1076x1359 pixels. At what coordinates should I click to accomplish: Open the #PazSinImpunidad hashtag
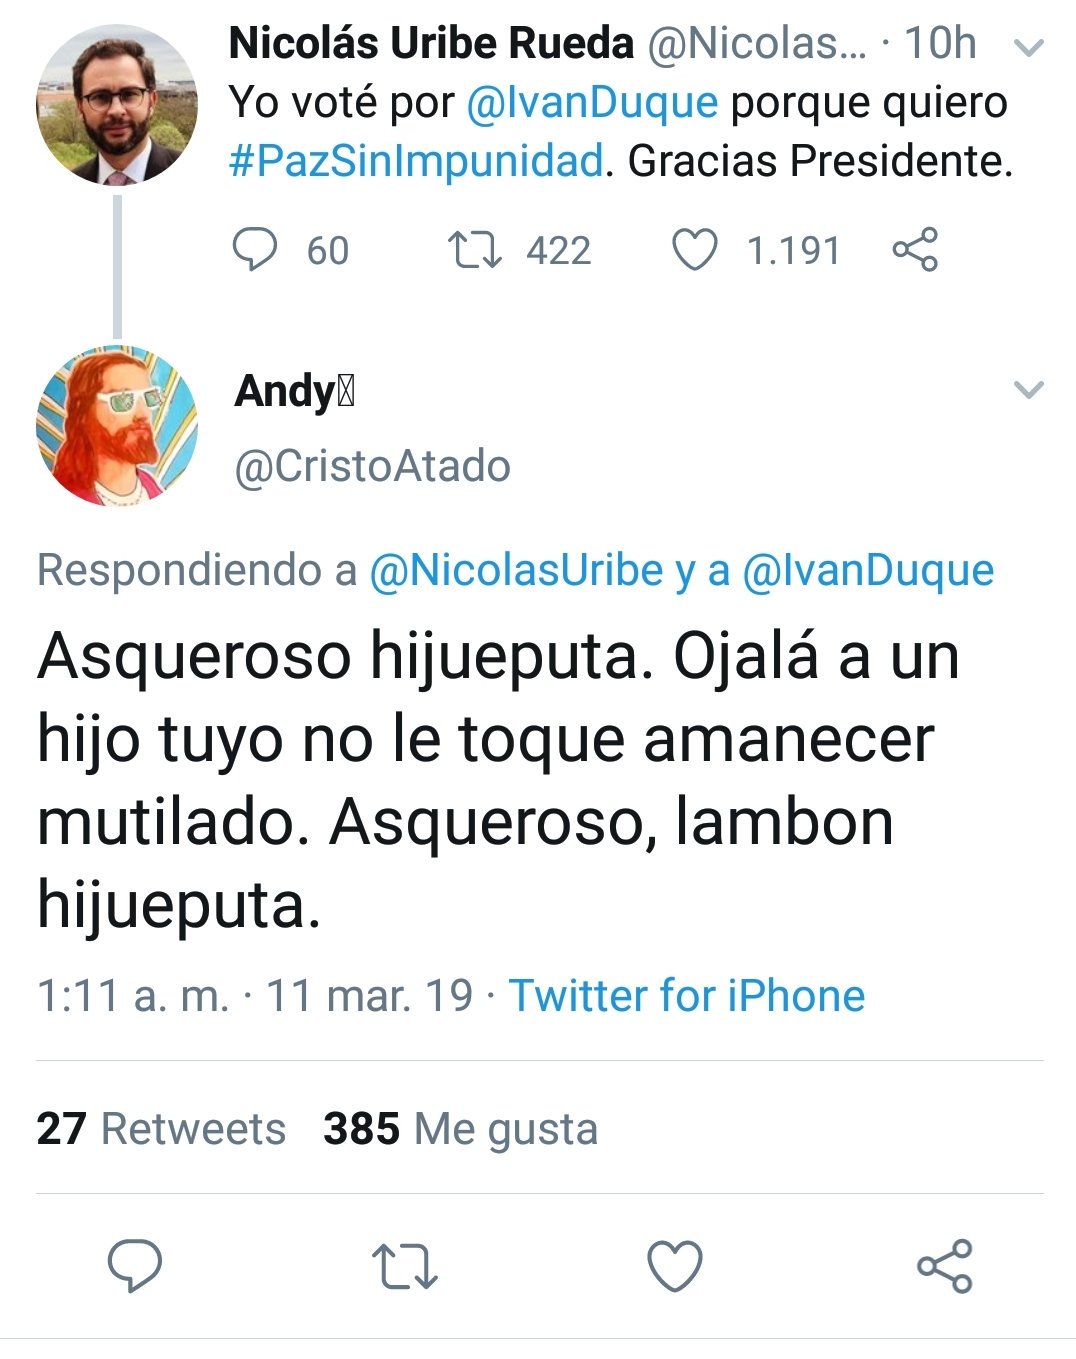[417, 161]
